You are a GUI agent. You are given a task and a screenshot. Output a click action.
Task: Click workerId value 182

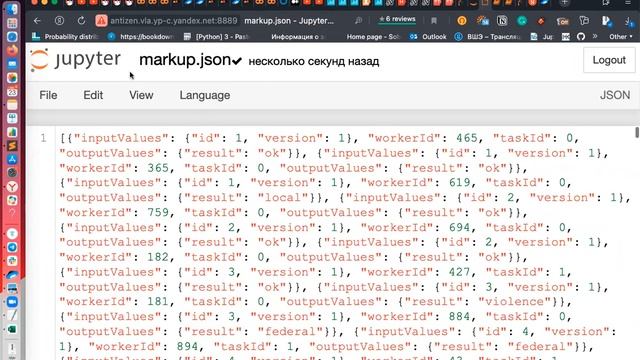(158, 257)
